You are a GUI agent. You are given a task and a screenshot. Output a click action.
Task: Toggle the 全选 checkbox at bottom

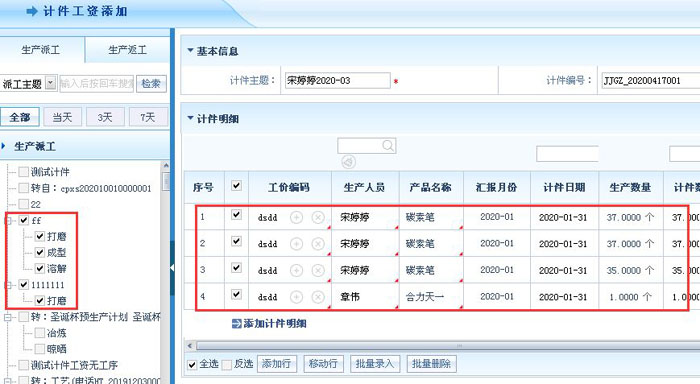pos(192,365)
